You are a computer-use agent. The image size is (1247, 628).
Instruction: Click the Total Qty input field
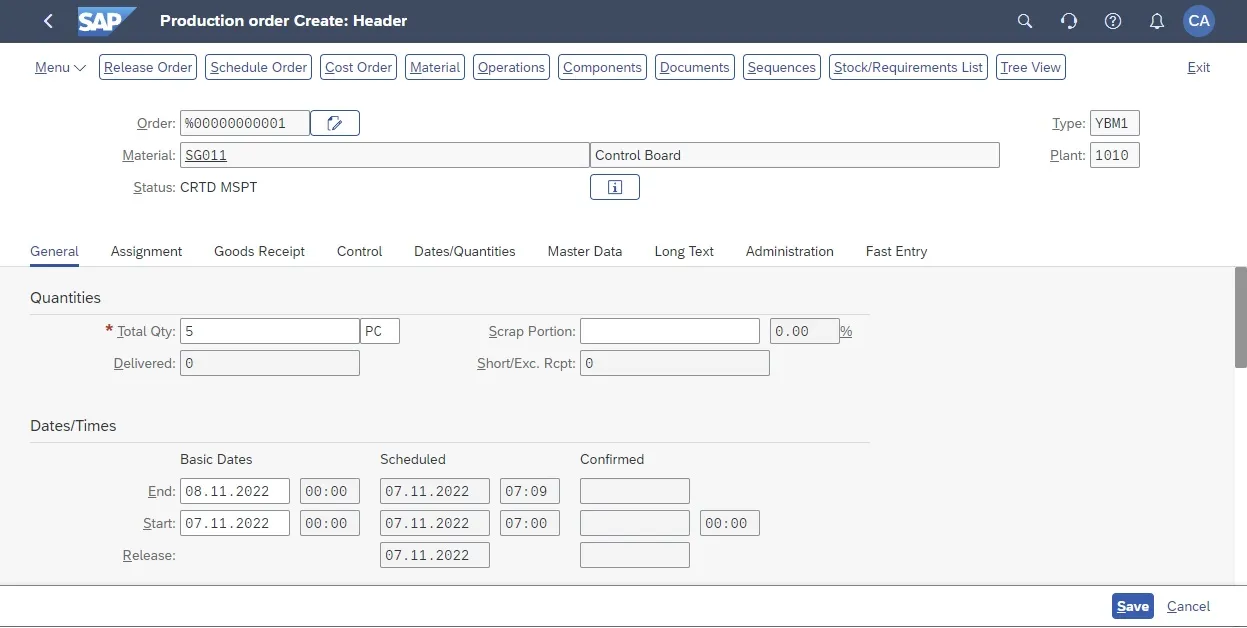coord(269,331)
